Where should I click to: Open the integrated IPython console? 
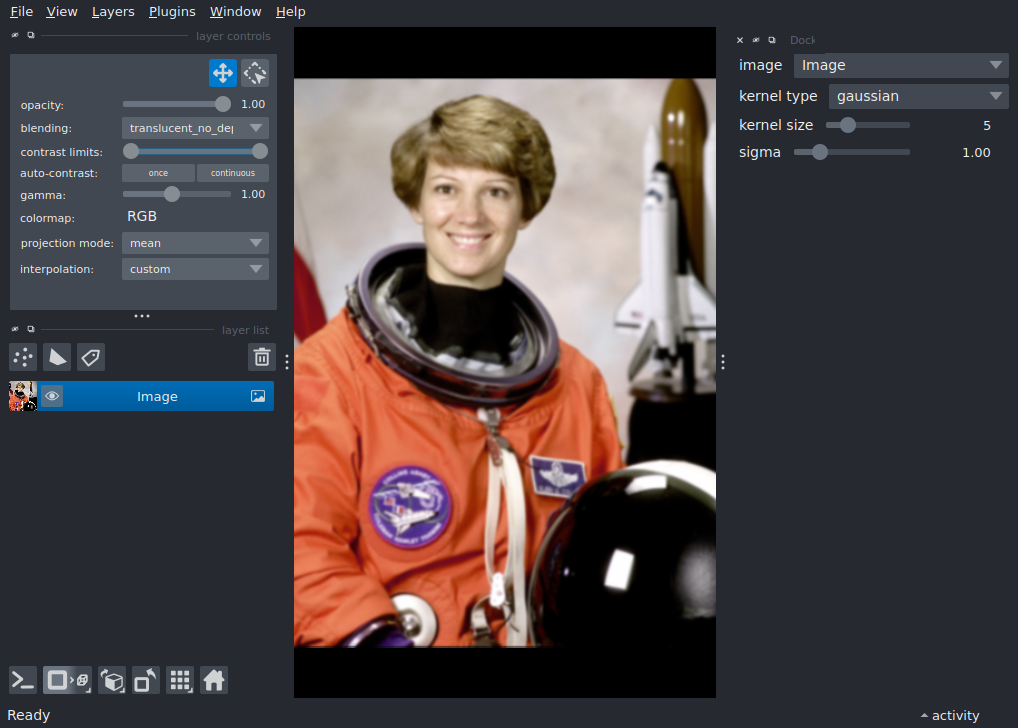(x=22, y=680)
